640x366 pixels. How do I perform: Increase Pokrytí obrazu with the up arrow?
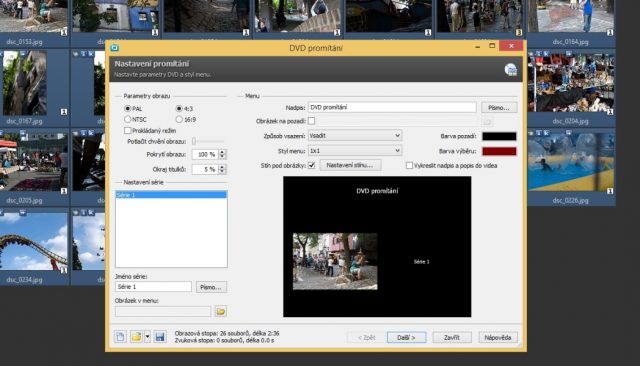pos(222,152)
